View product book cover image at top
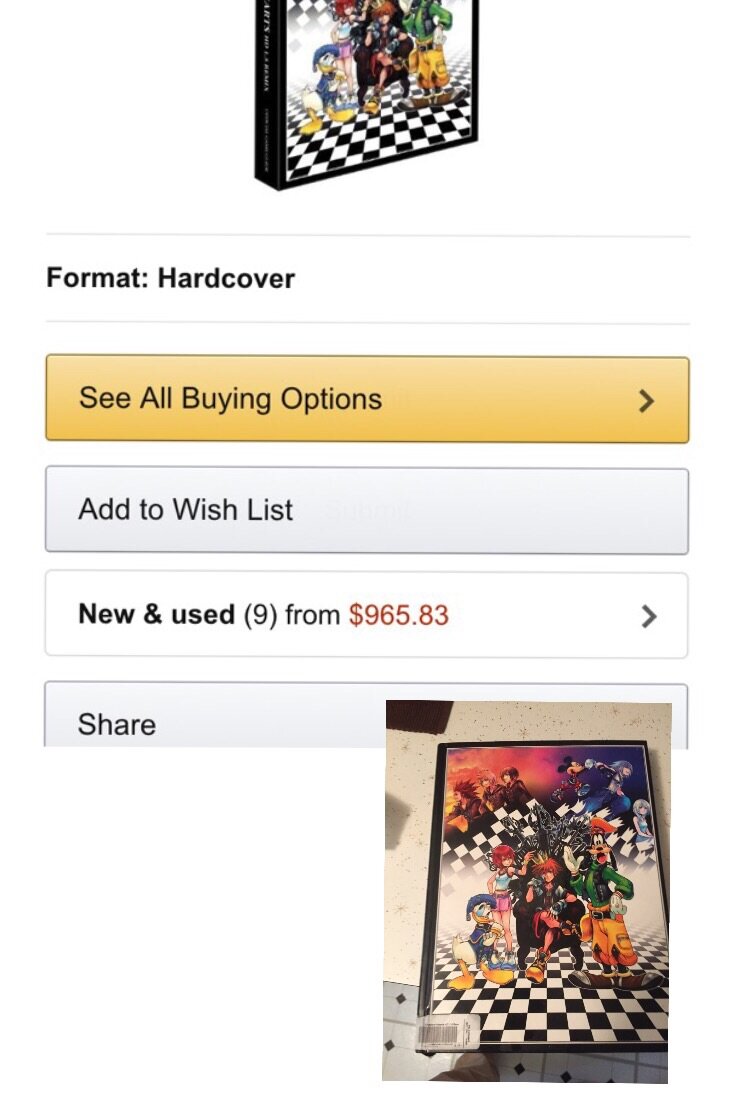 [366, 92]
